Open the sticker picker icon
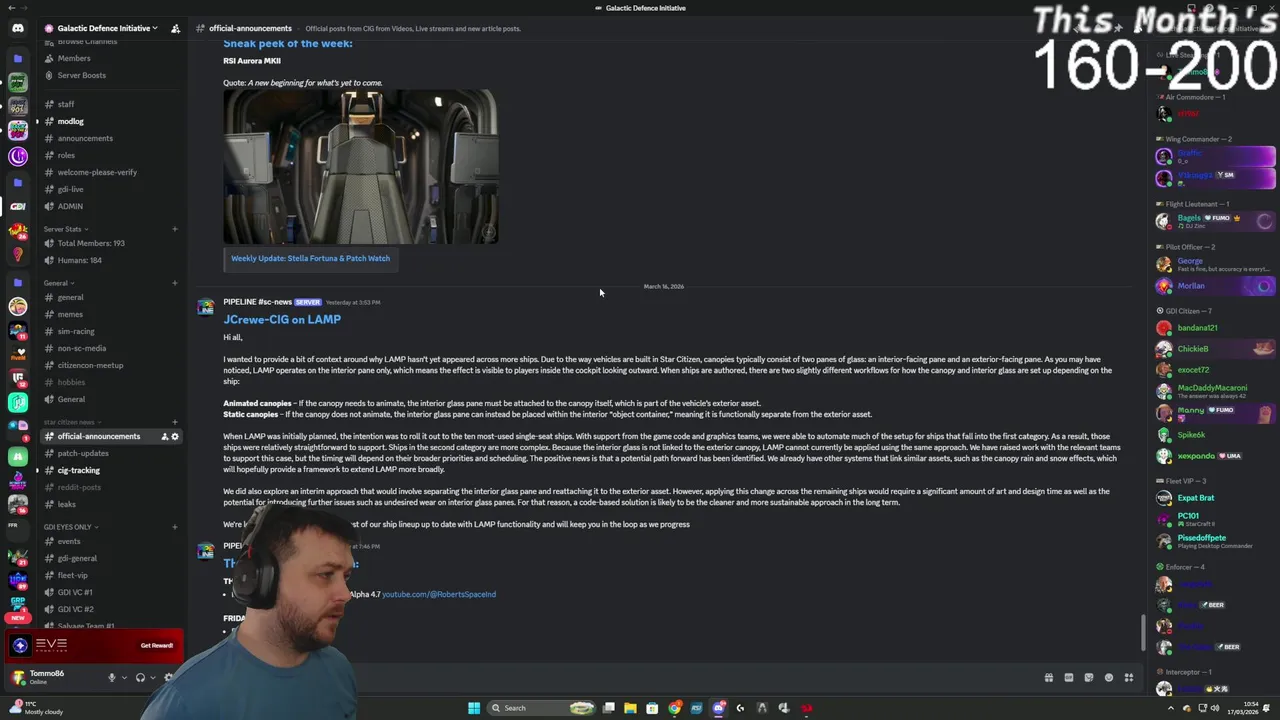 coord(1088,678)
